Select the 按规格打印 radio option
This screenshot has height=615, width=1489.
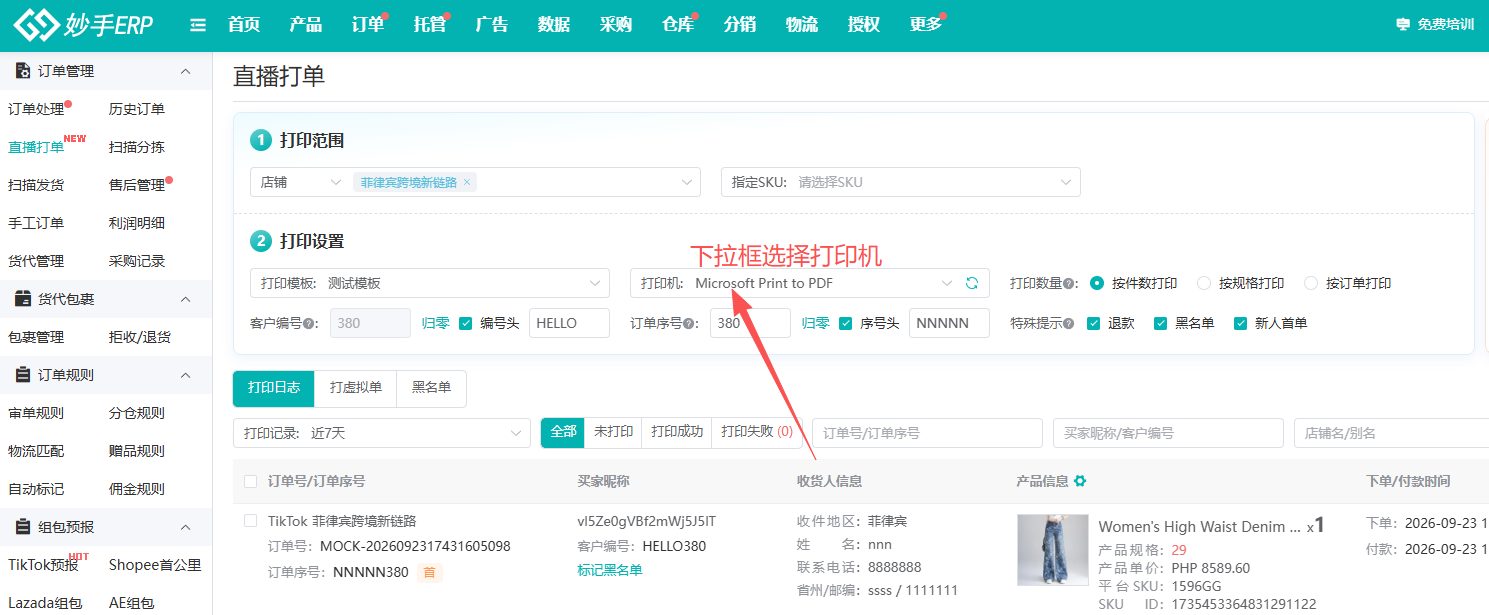pyautogui.click(x=1204, y=283)
